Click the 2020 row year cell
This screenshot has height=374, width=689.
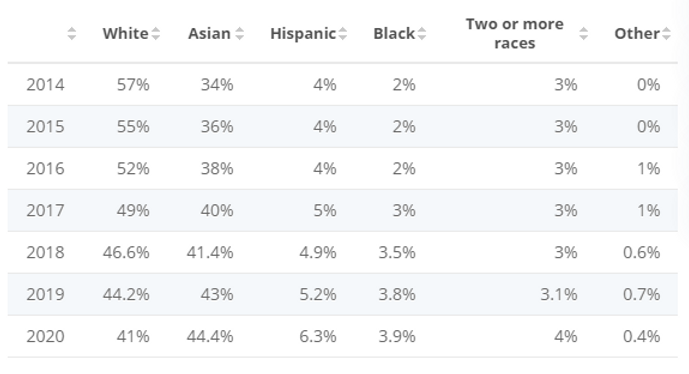point(45,336)
